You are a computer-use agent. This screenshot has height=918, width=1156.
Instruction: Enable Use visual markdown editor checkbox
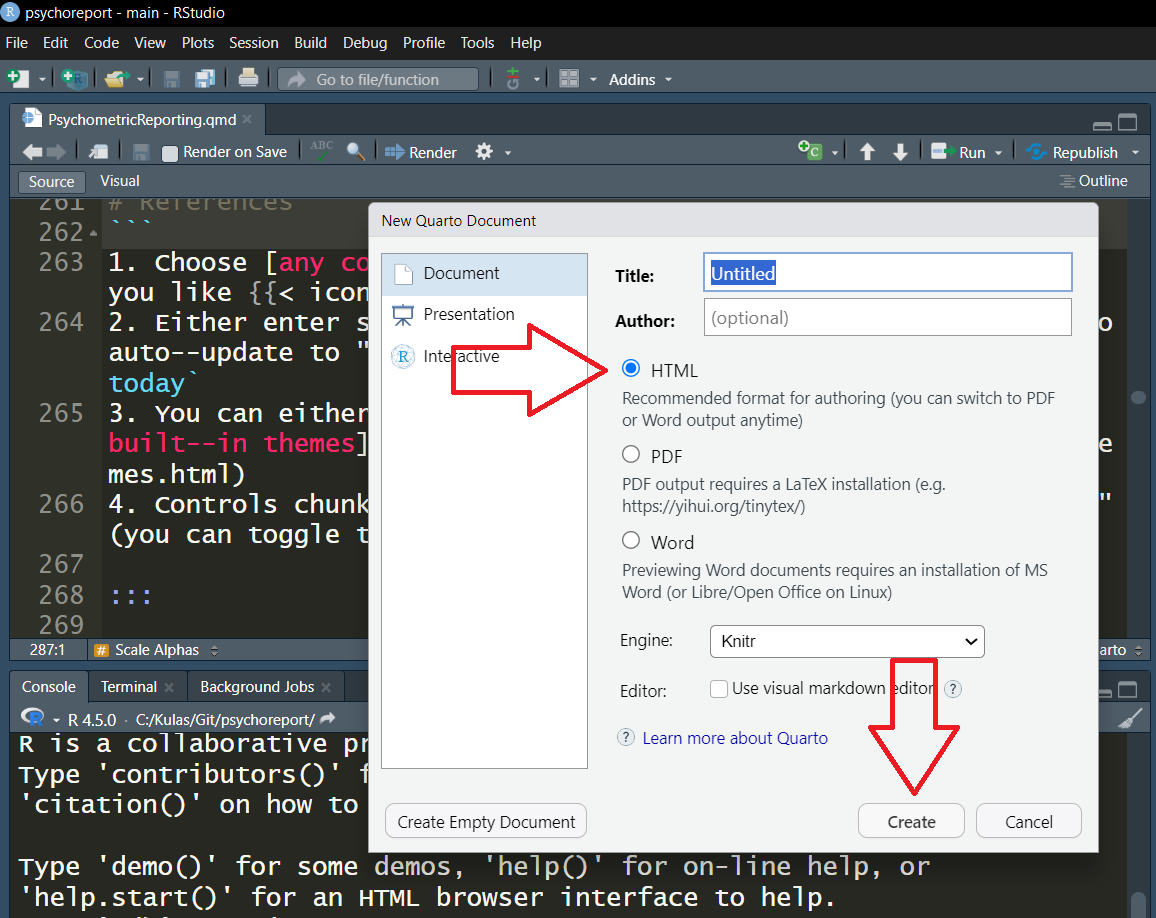tap(718, 688)
